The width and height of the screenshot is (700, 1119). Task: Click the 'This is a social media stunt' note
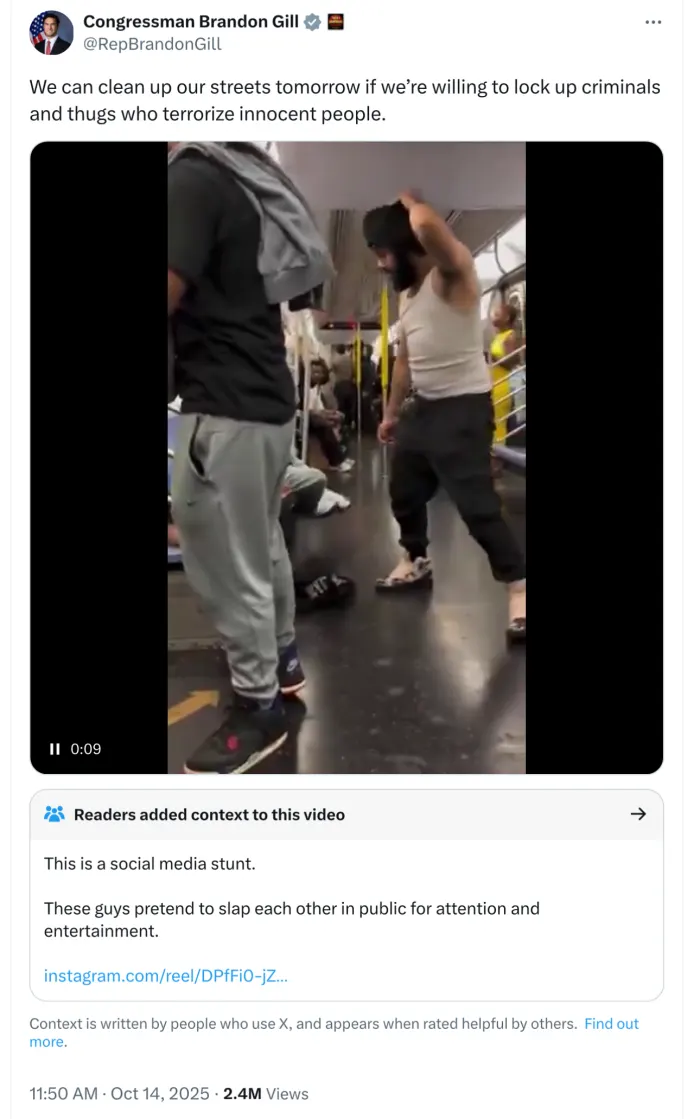pyautogui.click(x=149, y=864)
